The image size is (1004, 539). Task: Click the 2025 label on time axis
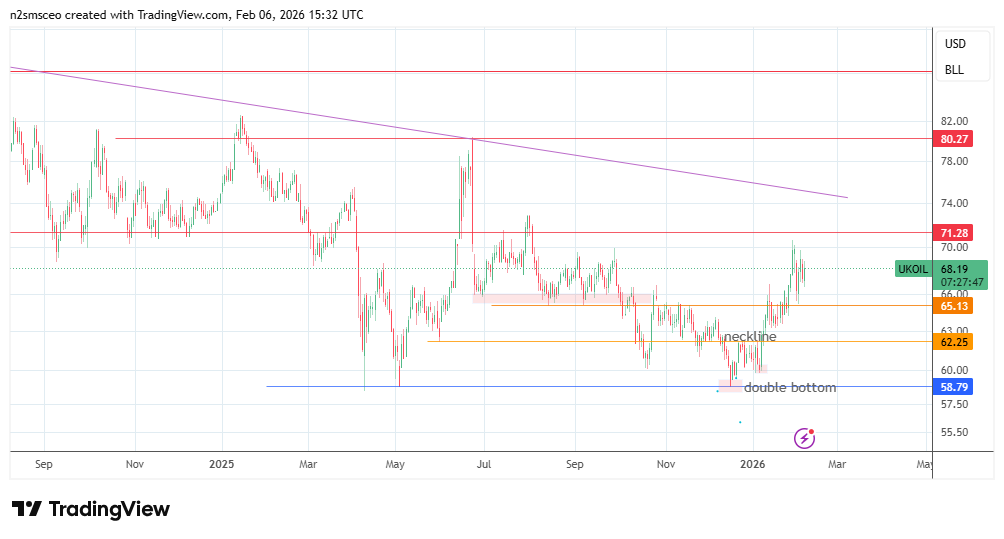click(x=221, y=464)
